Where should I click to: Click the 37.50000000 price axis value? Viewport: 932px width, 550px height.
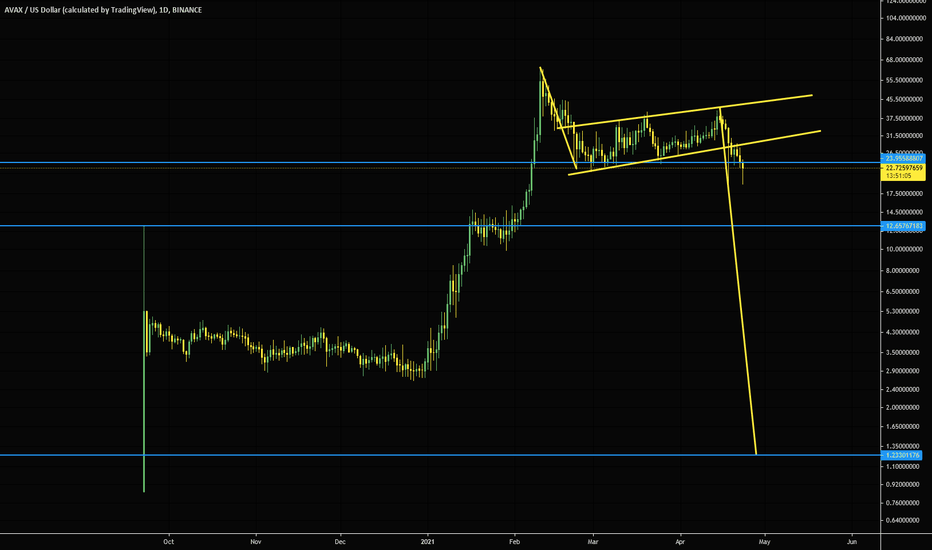[904, 118]
